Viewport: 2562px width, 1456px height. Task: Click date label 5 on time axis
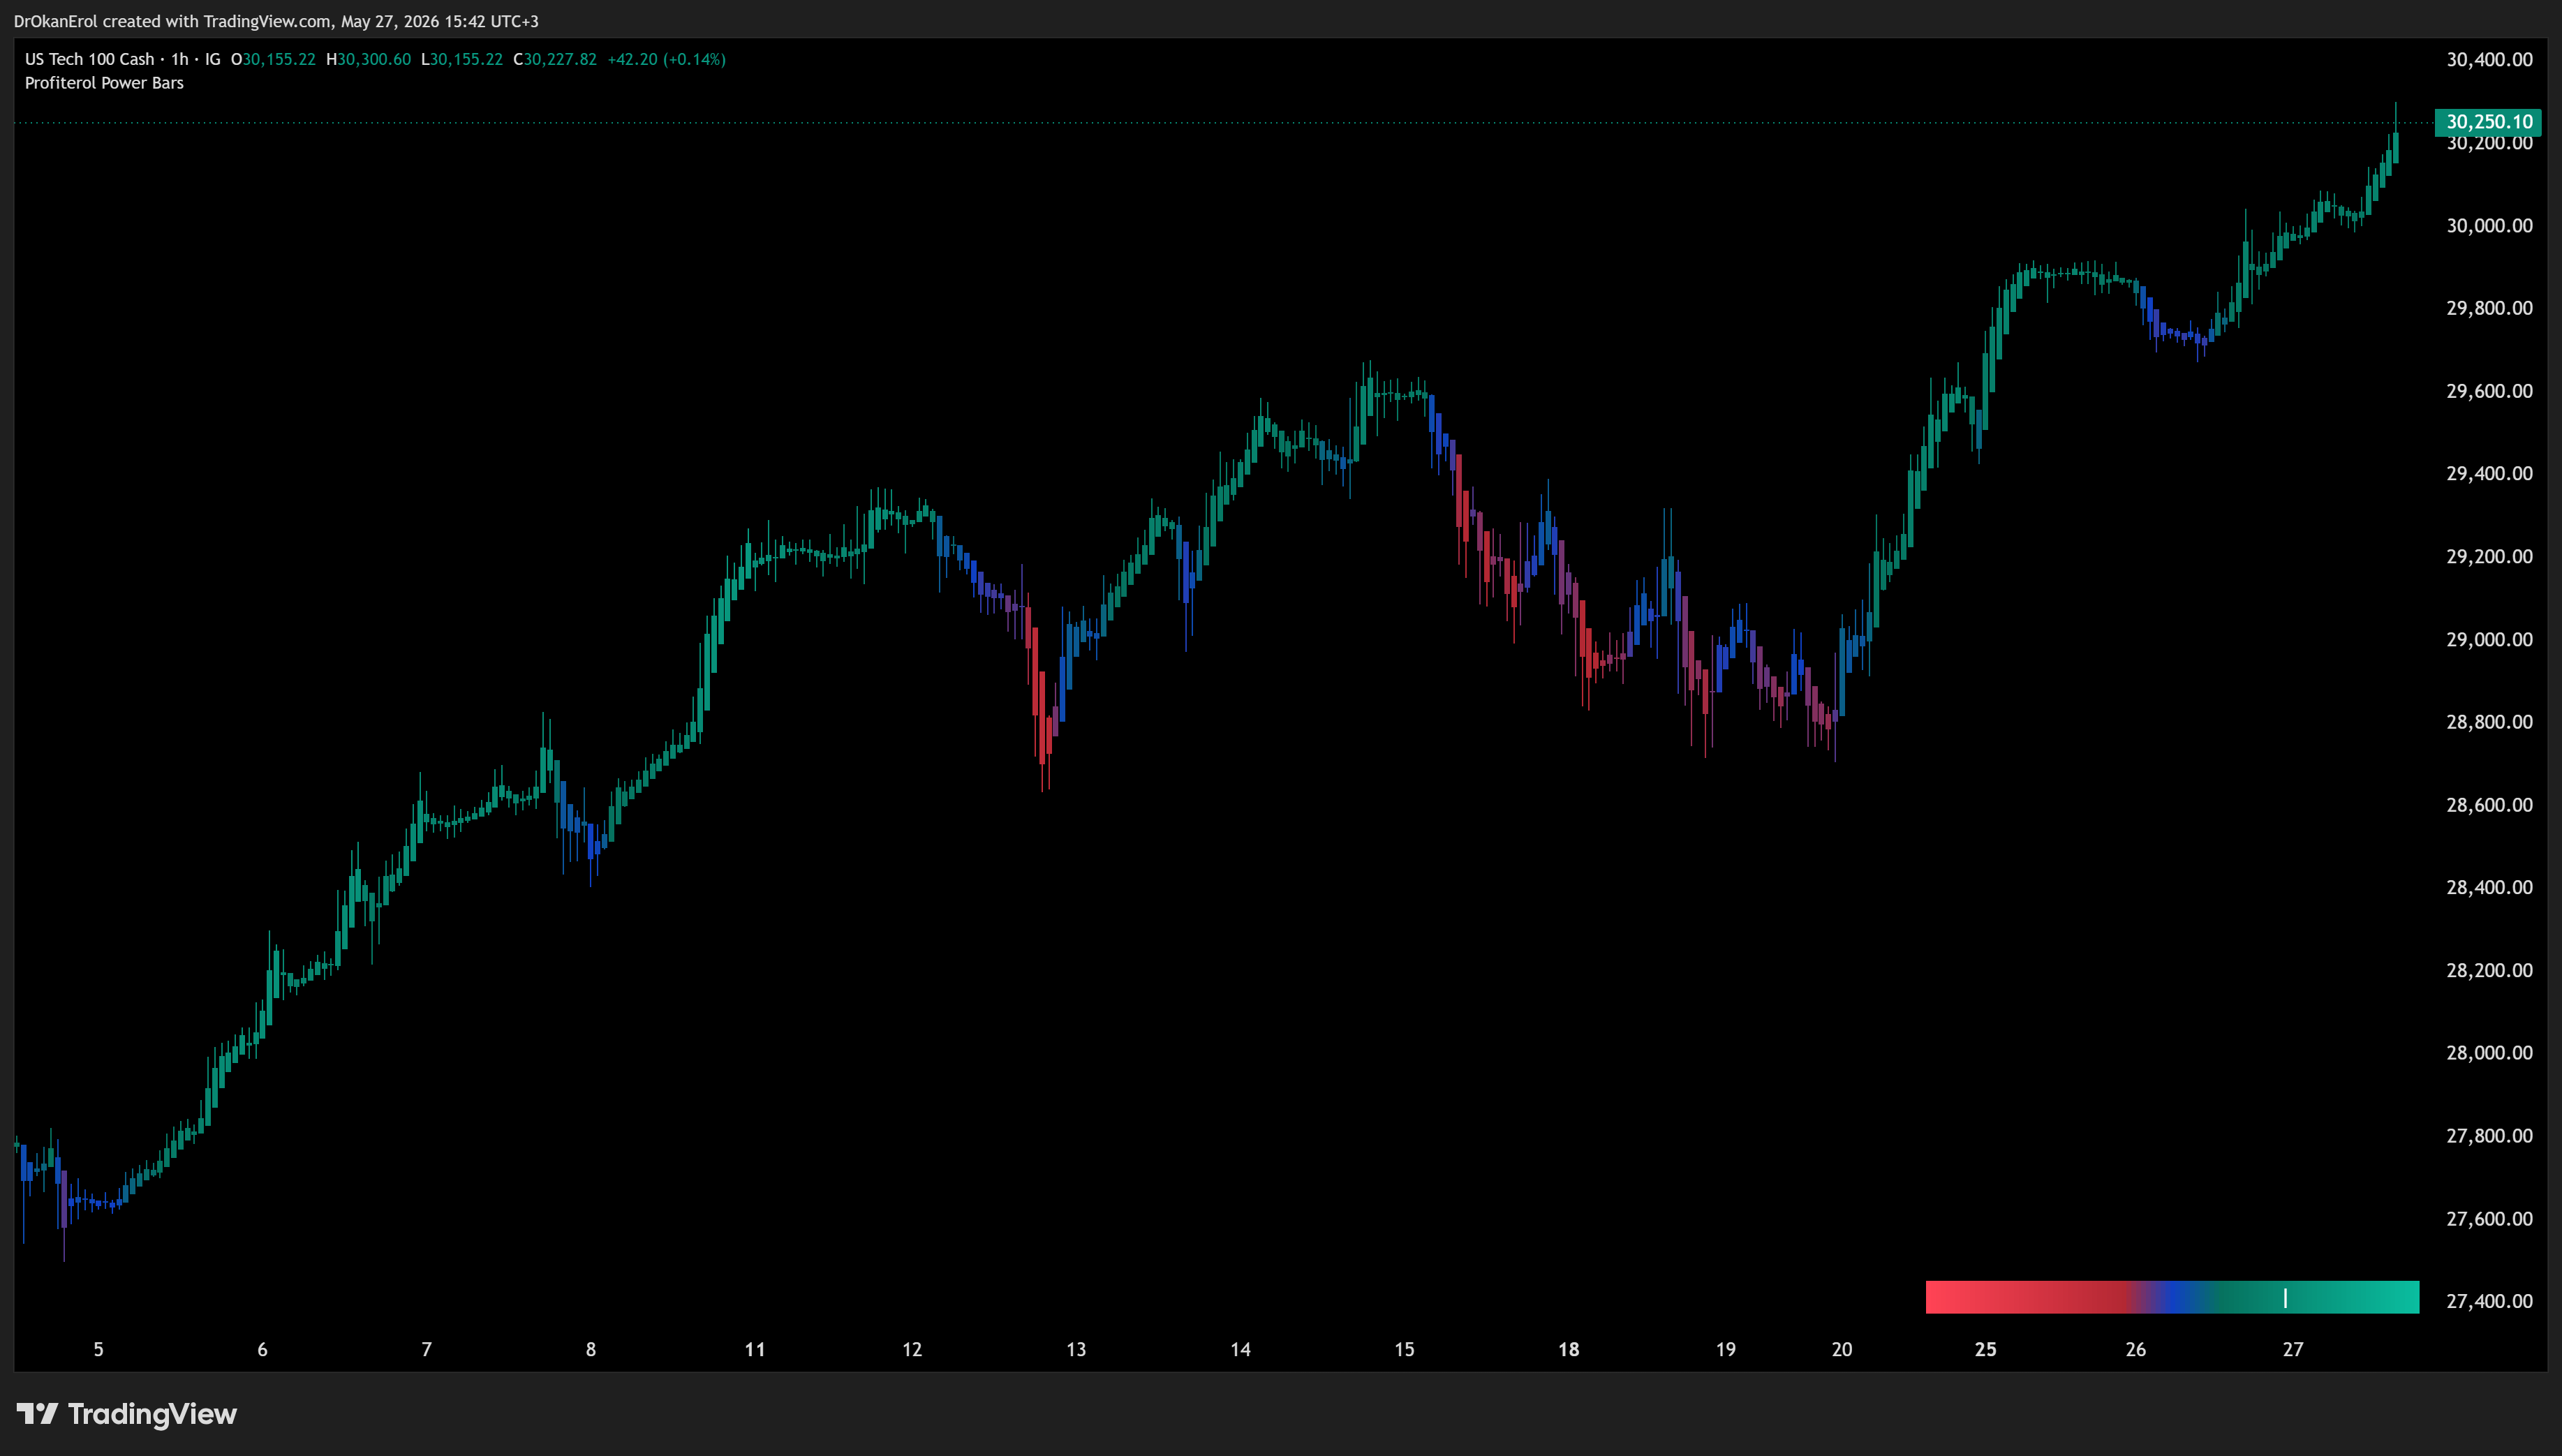coord(98,1350)
